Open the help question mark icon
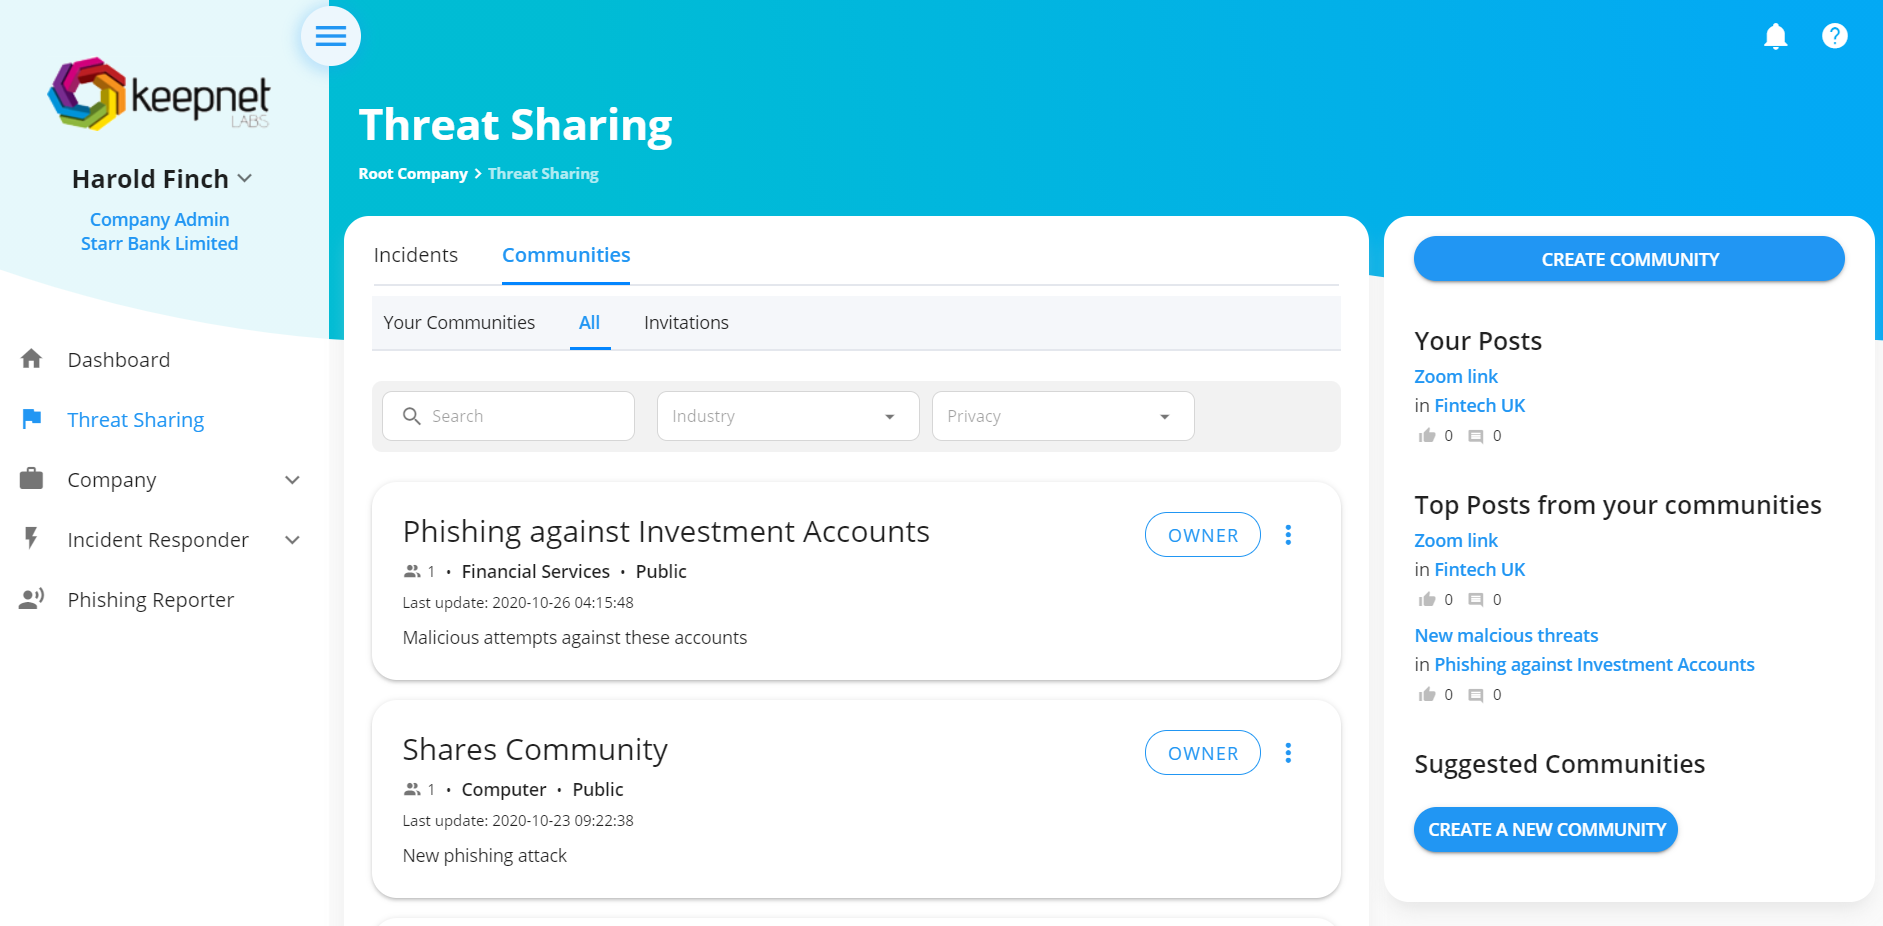The image size is (1883, 926). point(1835,36)
